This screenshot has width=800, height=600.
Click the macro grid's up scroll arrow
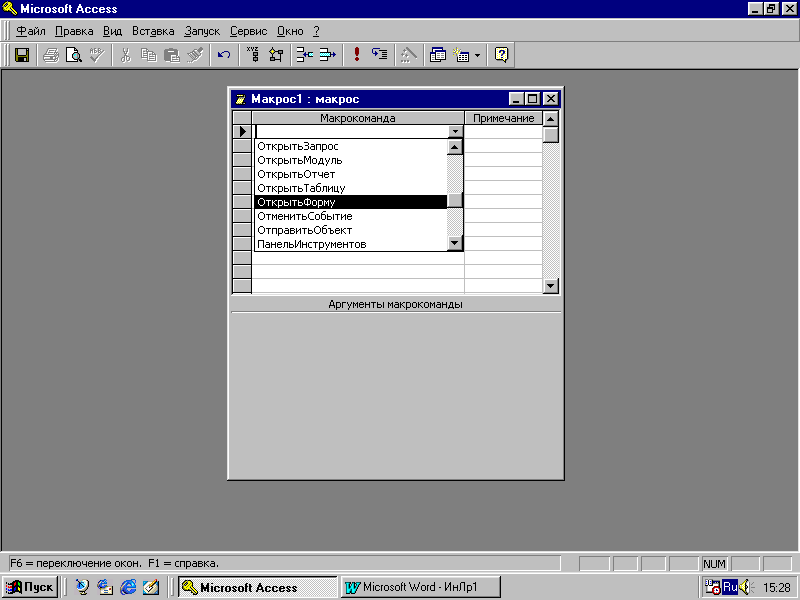click(551, 118)
